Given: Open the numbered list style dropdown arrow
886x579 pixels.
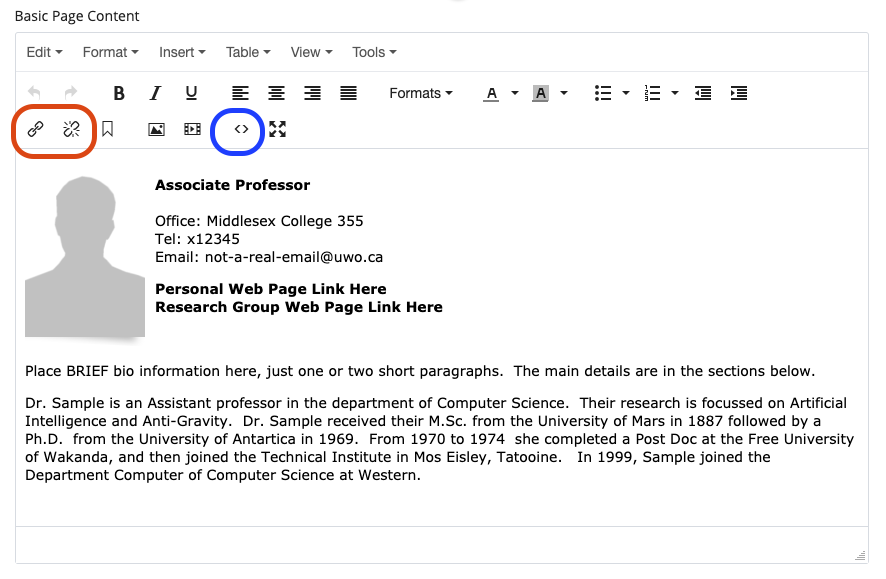Looking at the screenshot, I should tap(675, 93).
